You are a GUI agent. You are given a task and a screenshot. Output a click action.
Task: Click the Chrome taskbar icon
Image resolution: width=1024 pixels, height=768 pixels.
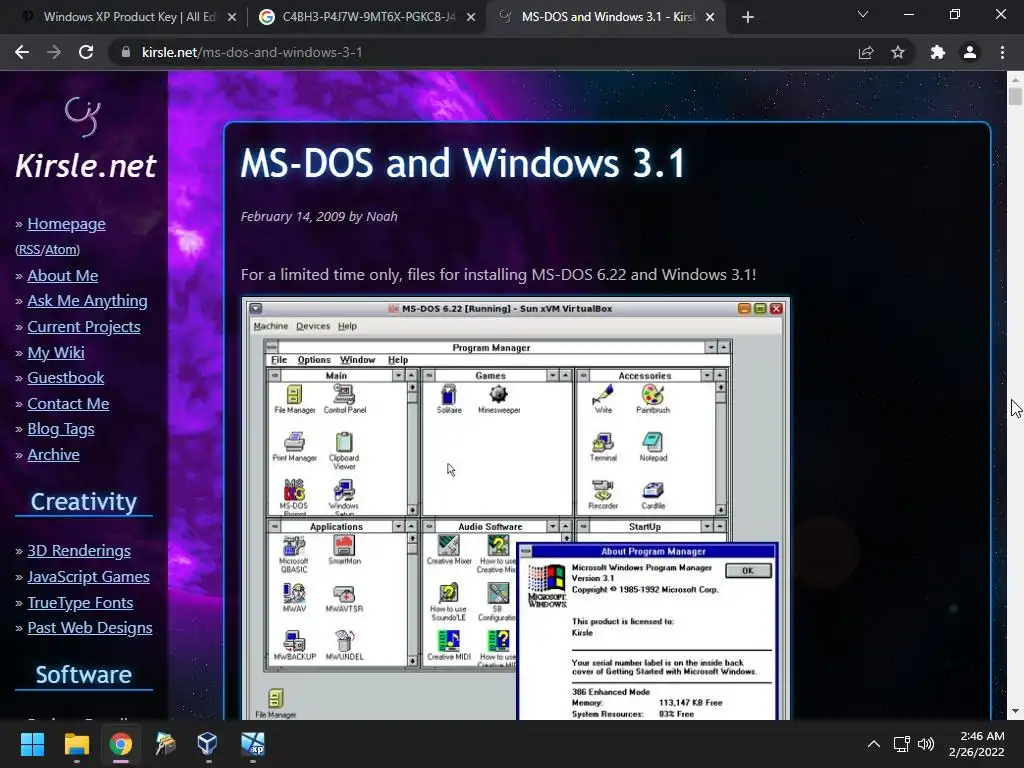click(121, 744)
